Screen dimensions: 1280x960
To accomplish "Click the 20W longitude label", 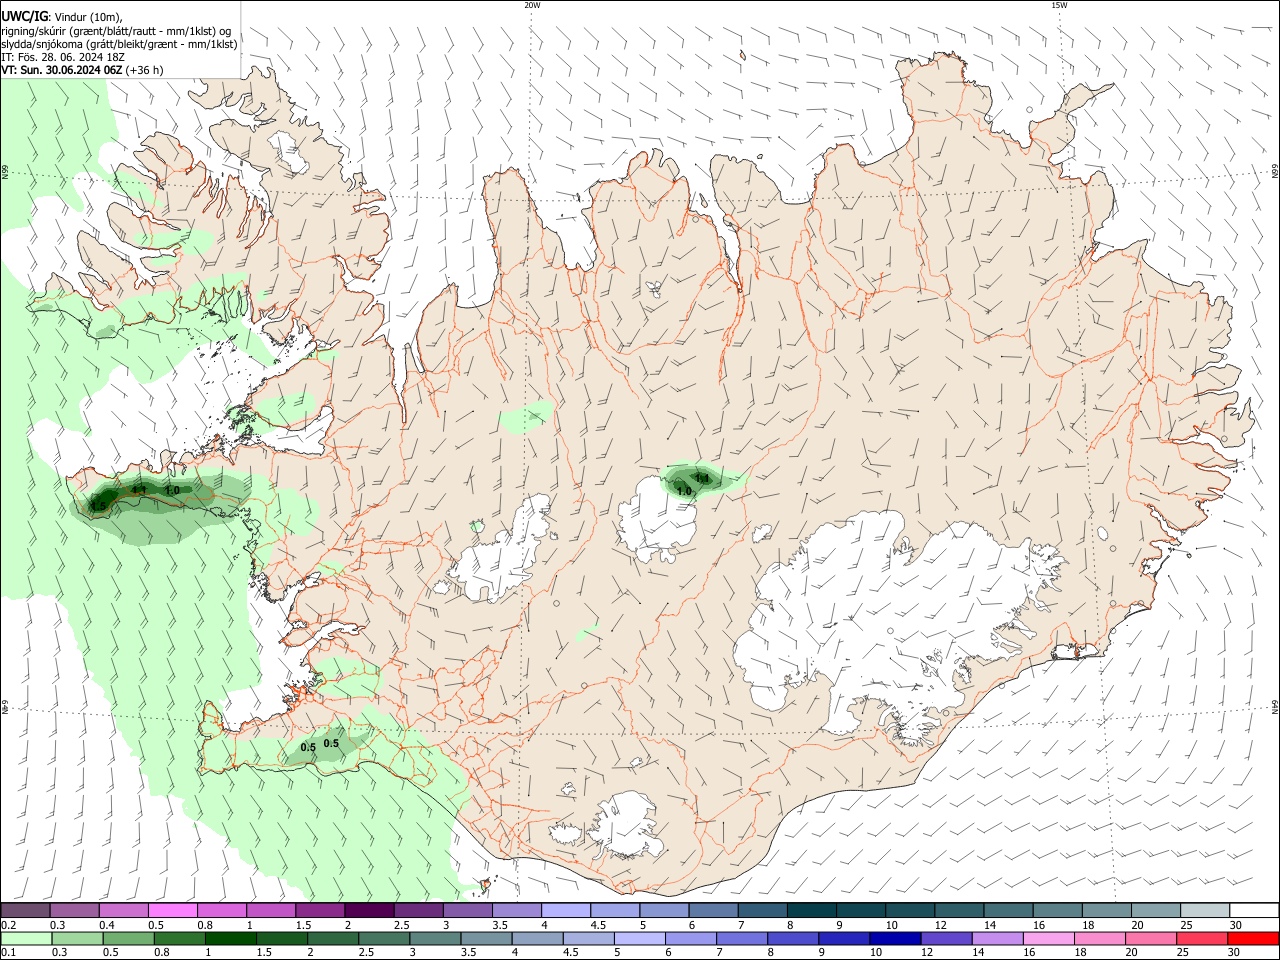I will coord(532,5).
